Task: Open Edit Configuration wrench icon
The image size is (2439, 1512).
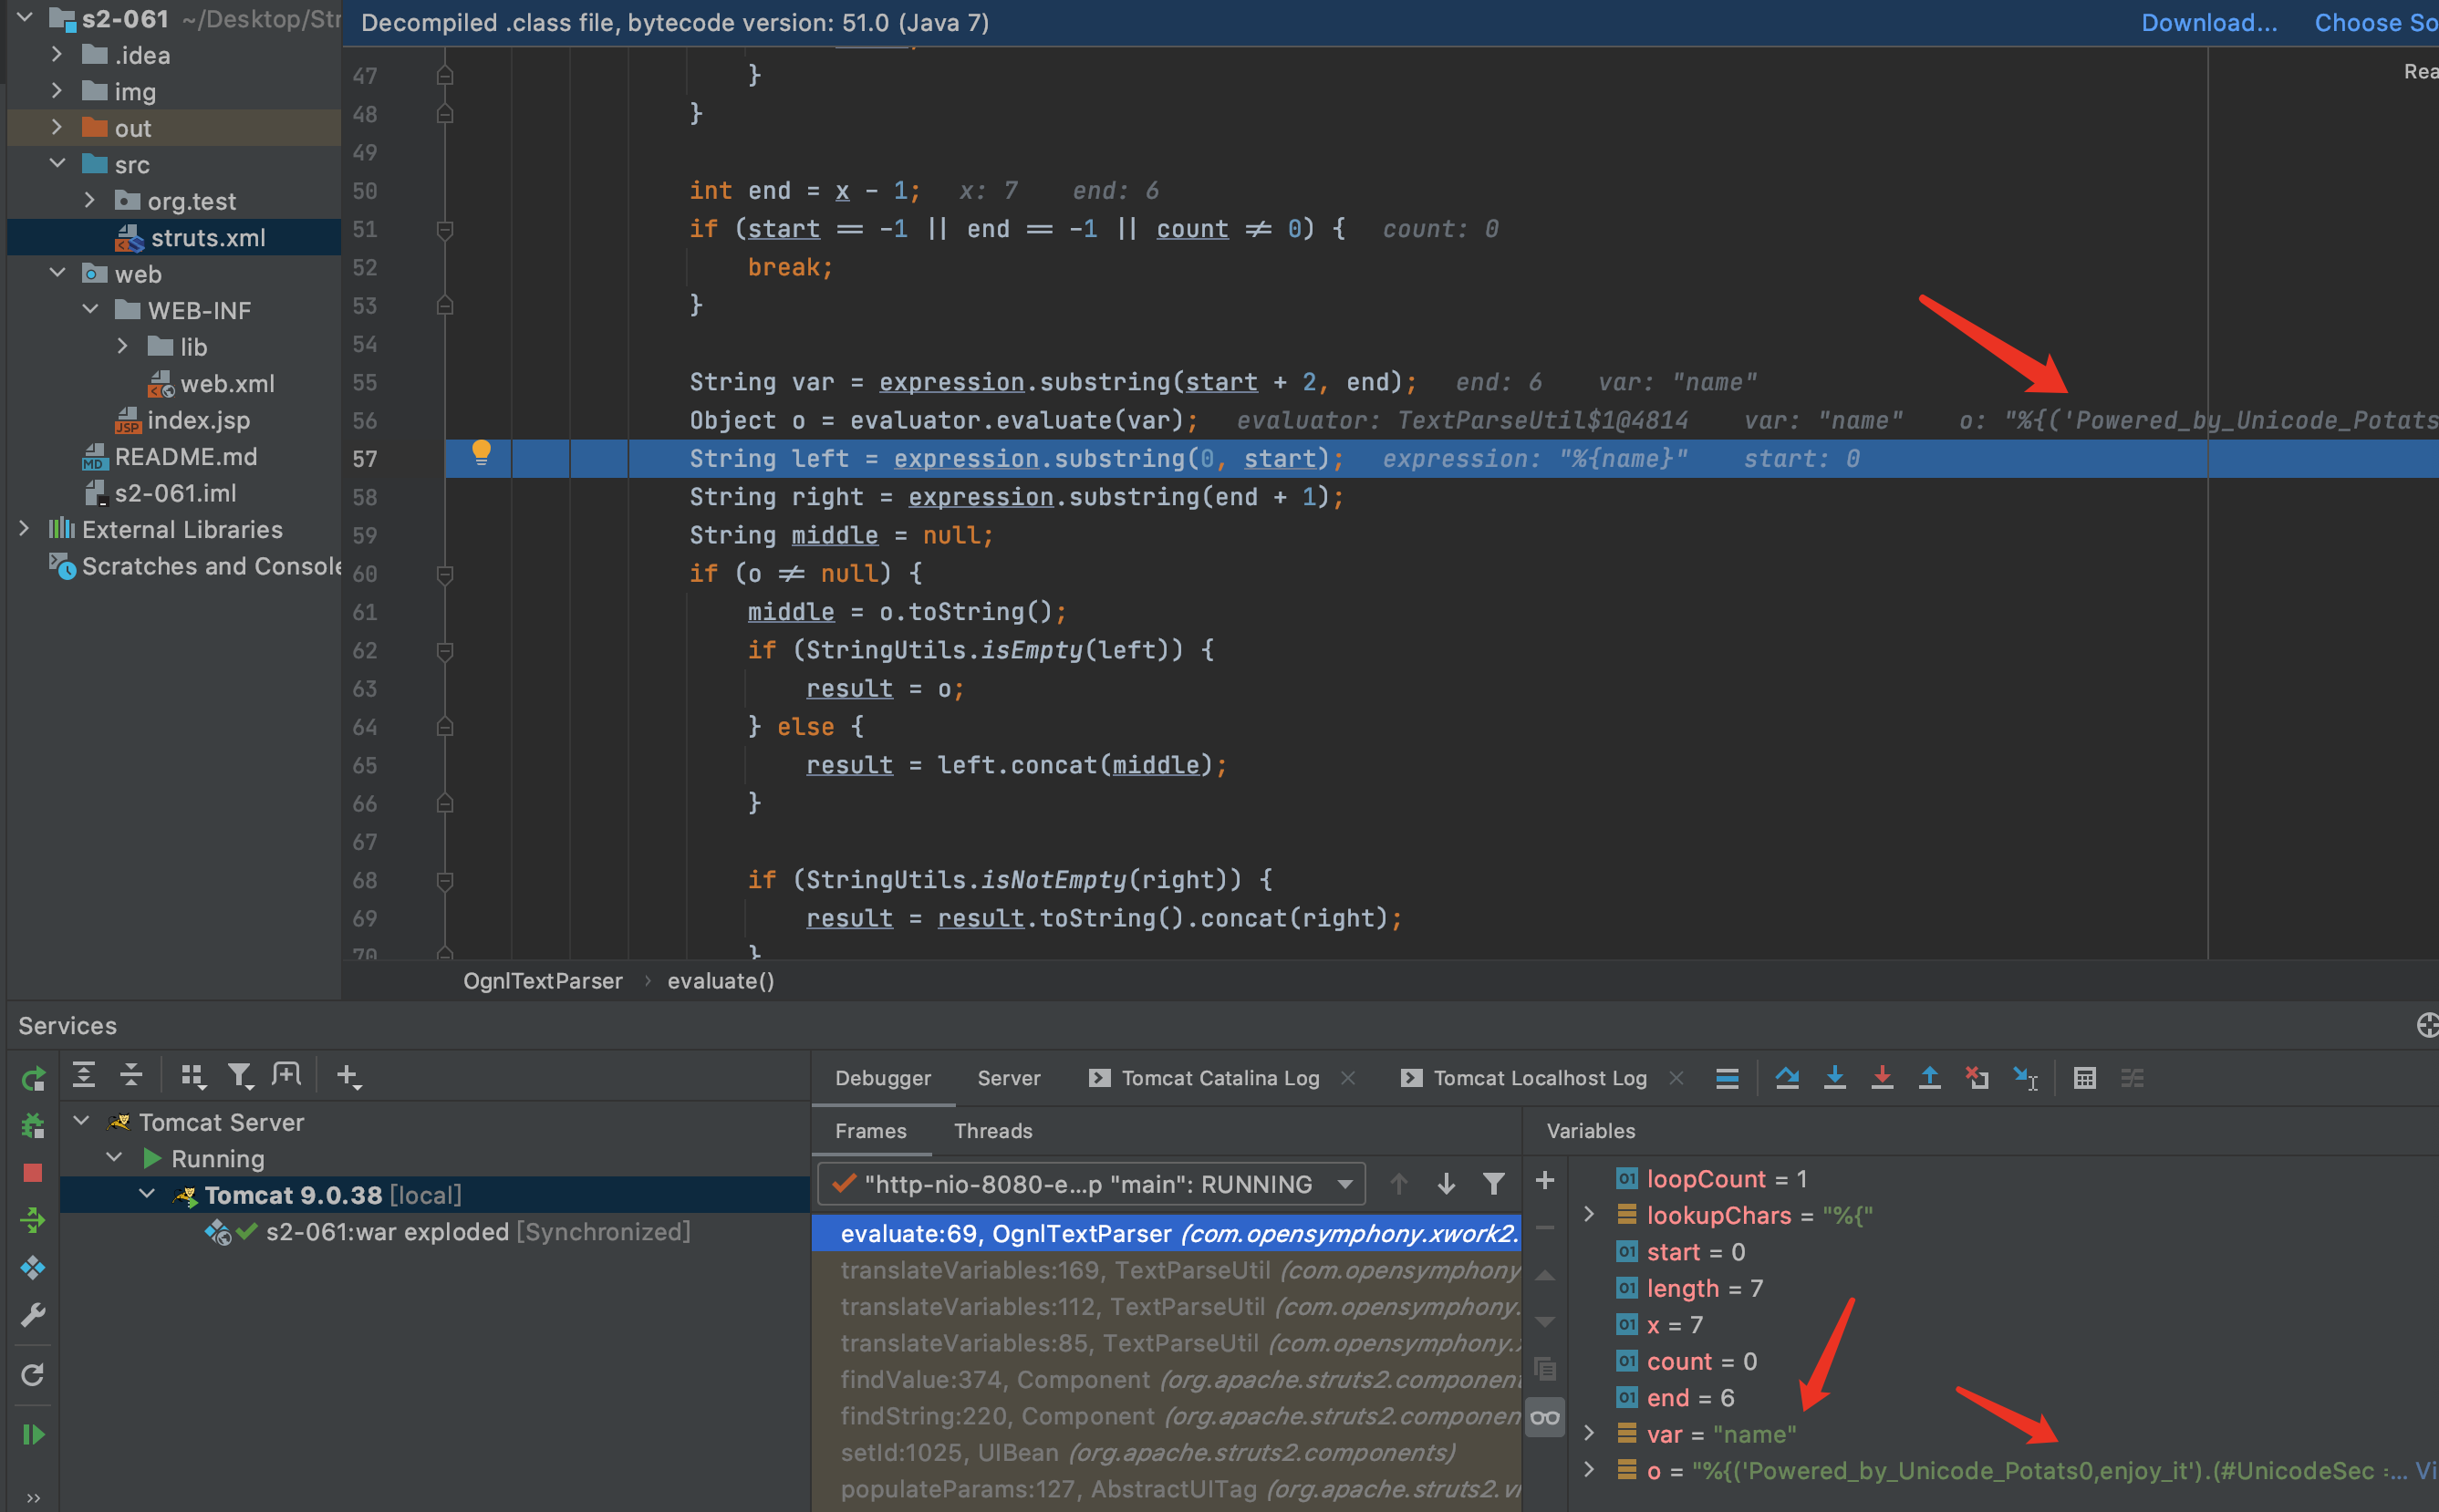Action: 33,1315
